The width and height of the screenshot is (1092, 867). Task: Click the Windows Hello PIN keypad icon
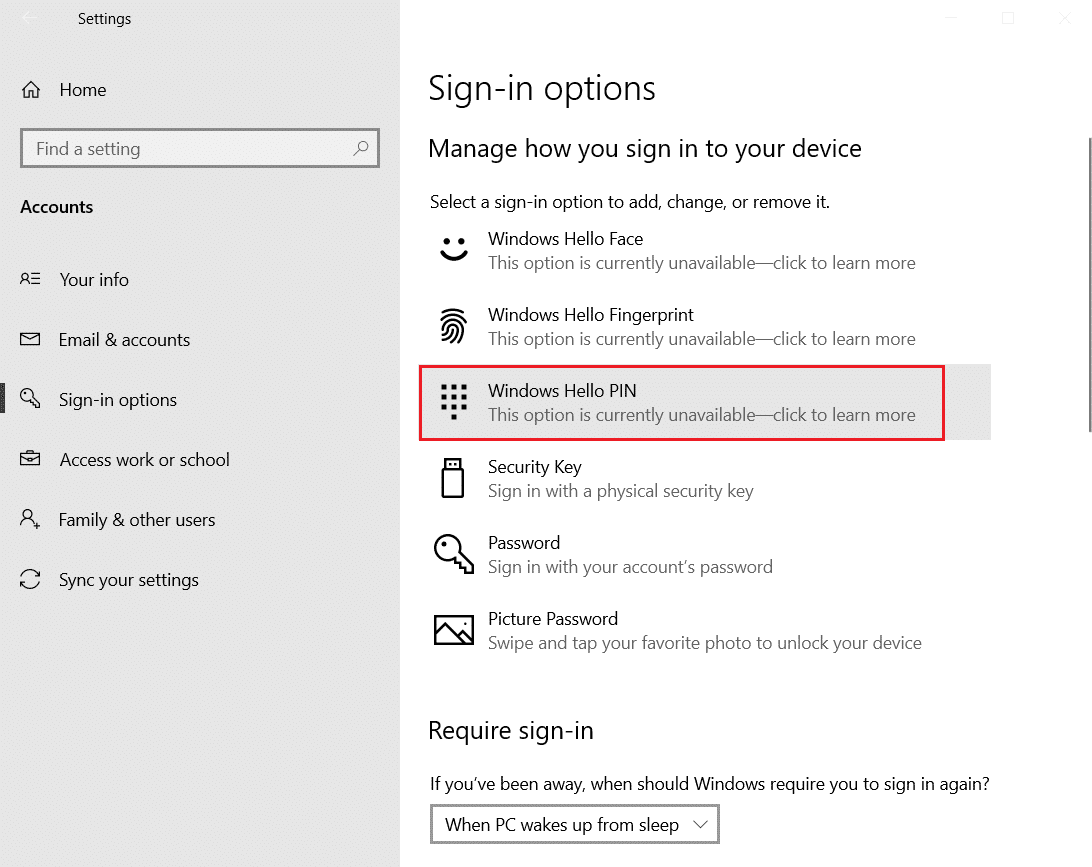coord(453,401)
